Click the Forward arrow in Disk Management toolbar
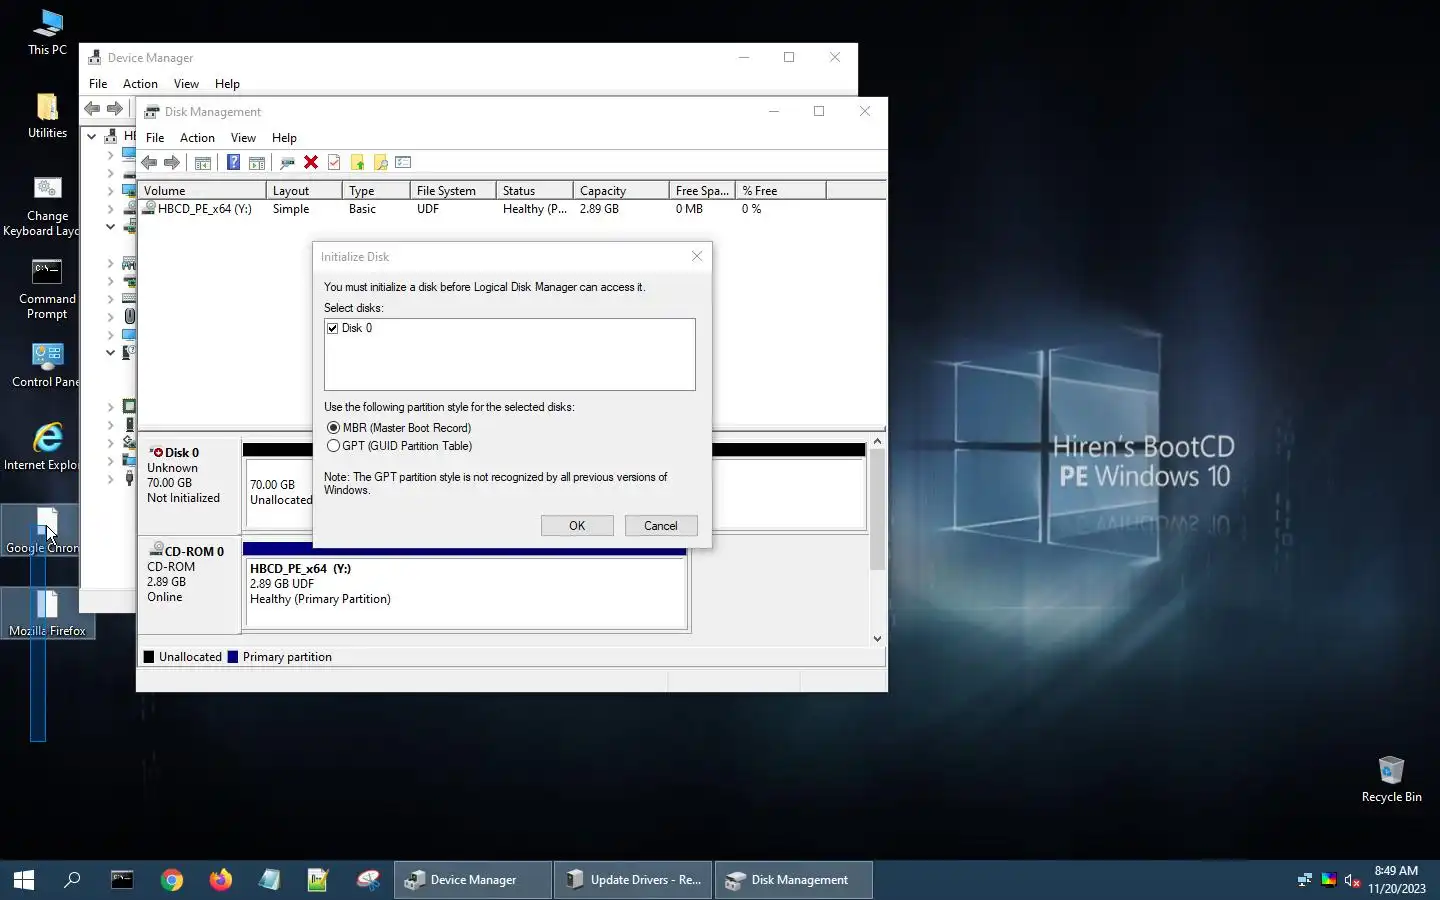This screenshot has width=1440, height=900. coord(172,163)
